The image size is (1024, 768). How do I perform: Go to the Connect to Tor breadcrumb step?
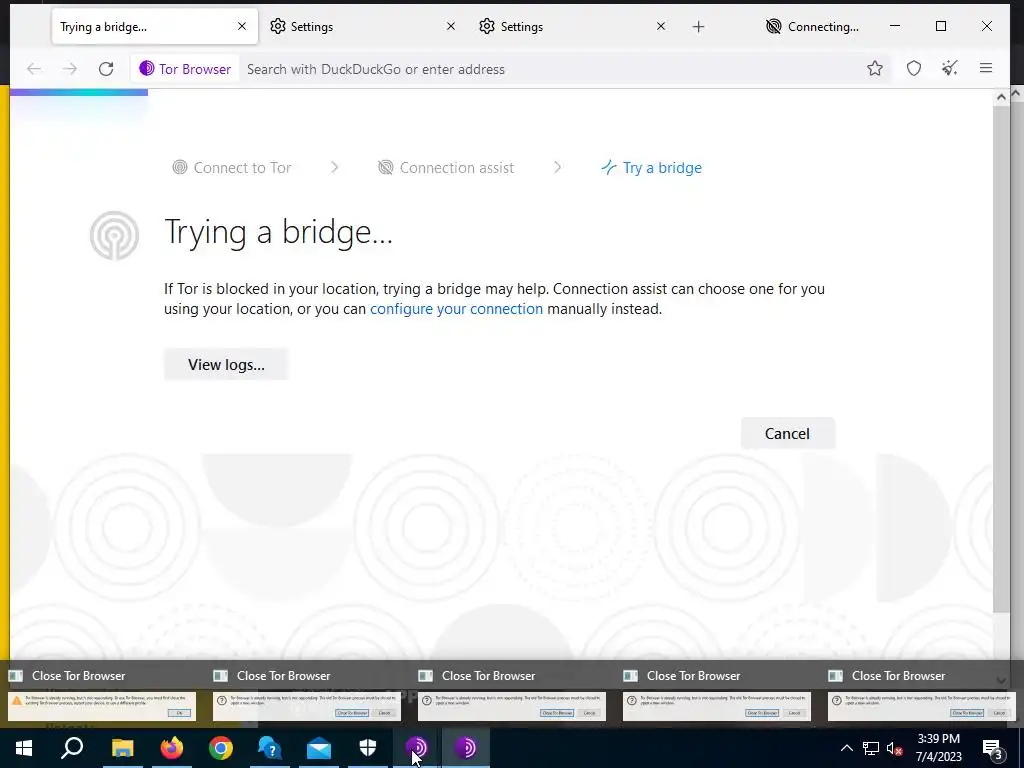point(232,168)
